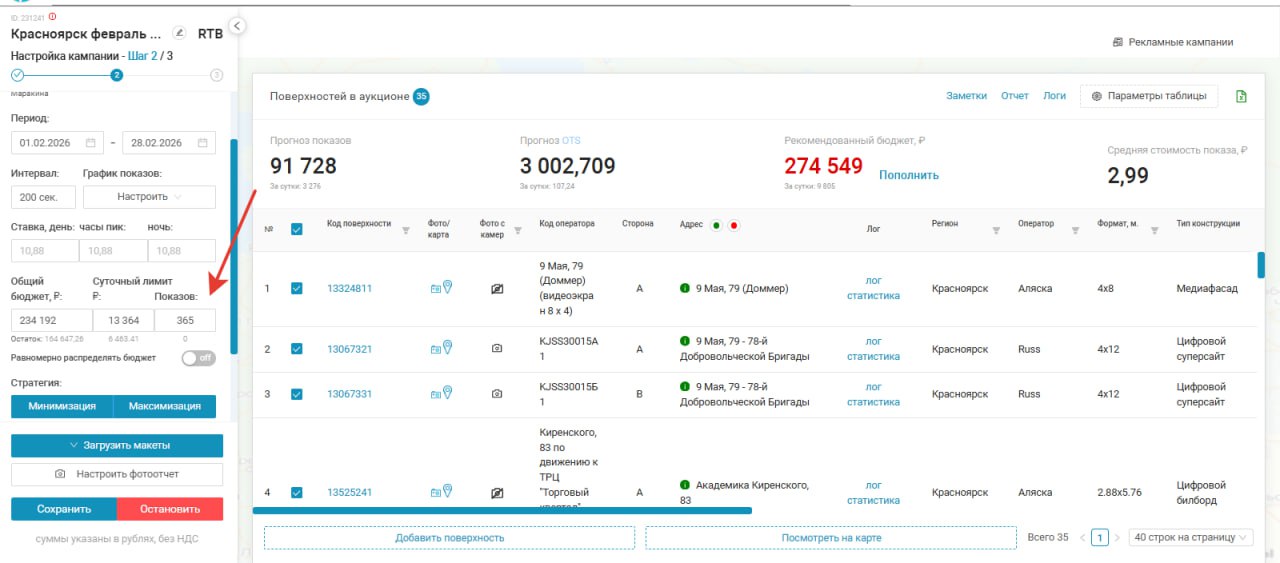The height and width of the screenshot is (563, 1280).
Task: Click Посмотреть на карте button
Action: point(831,538)
